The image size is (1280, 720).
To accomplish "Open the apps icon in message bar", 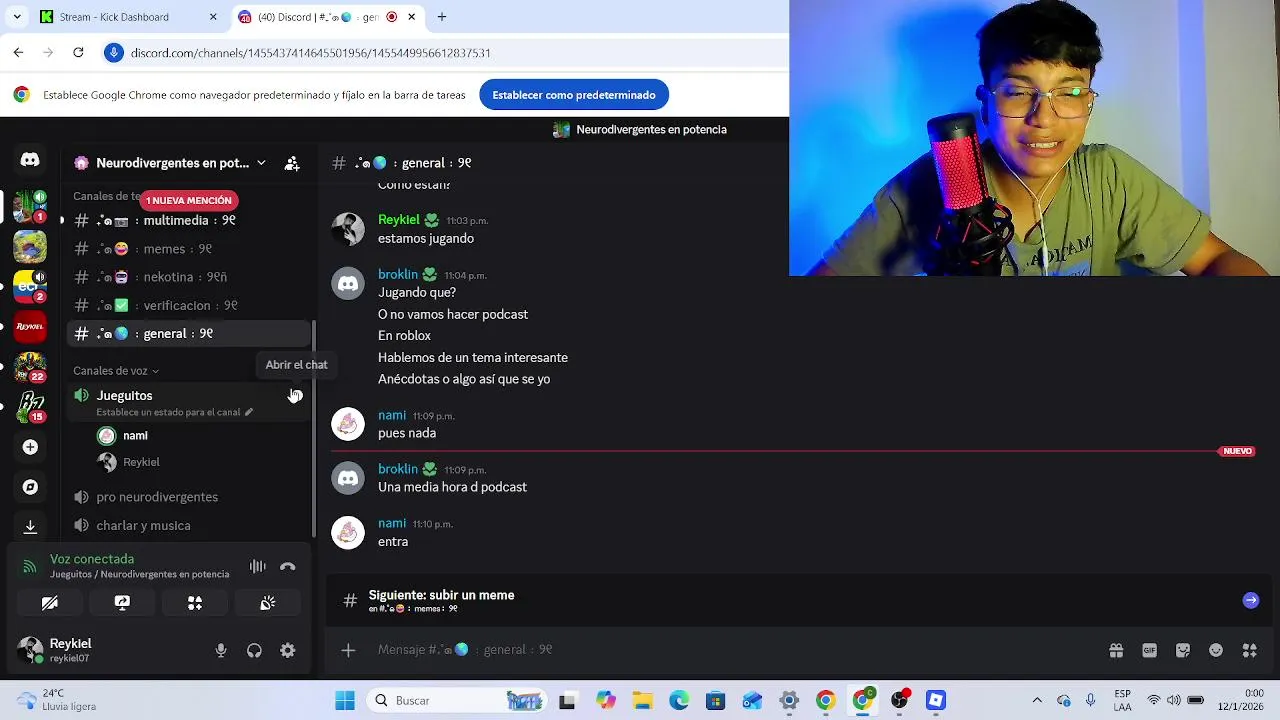I will [x=1249, y=650].
